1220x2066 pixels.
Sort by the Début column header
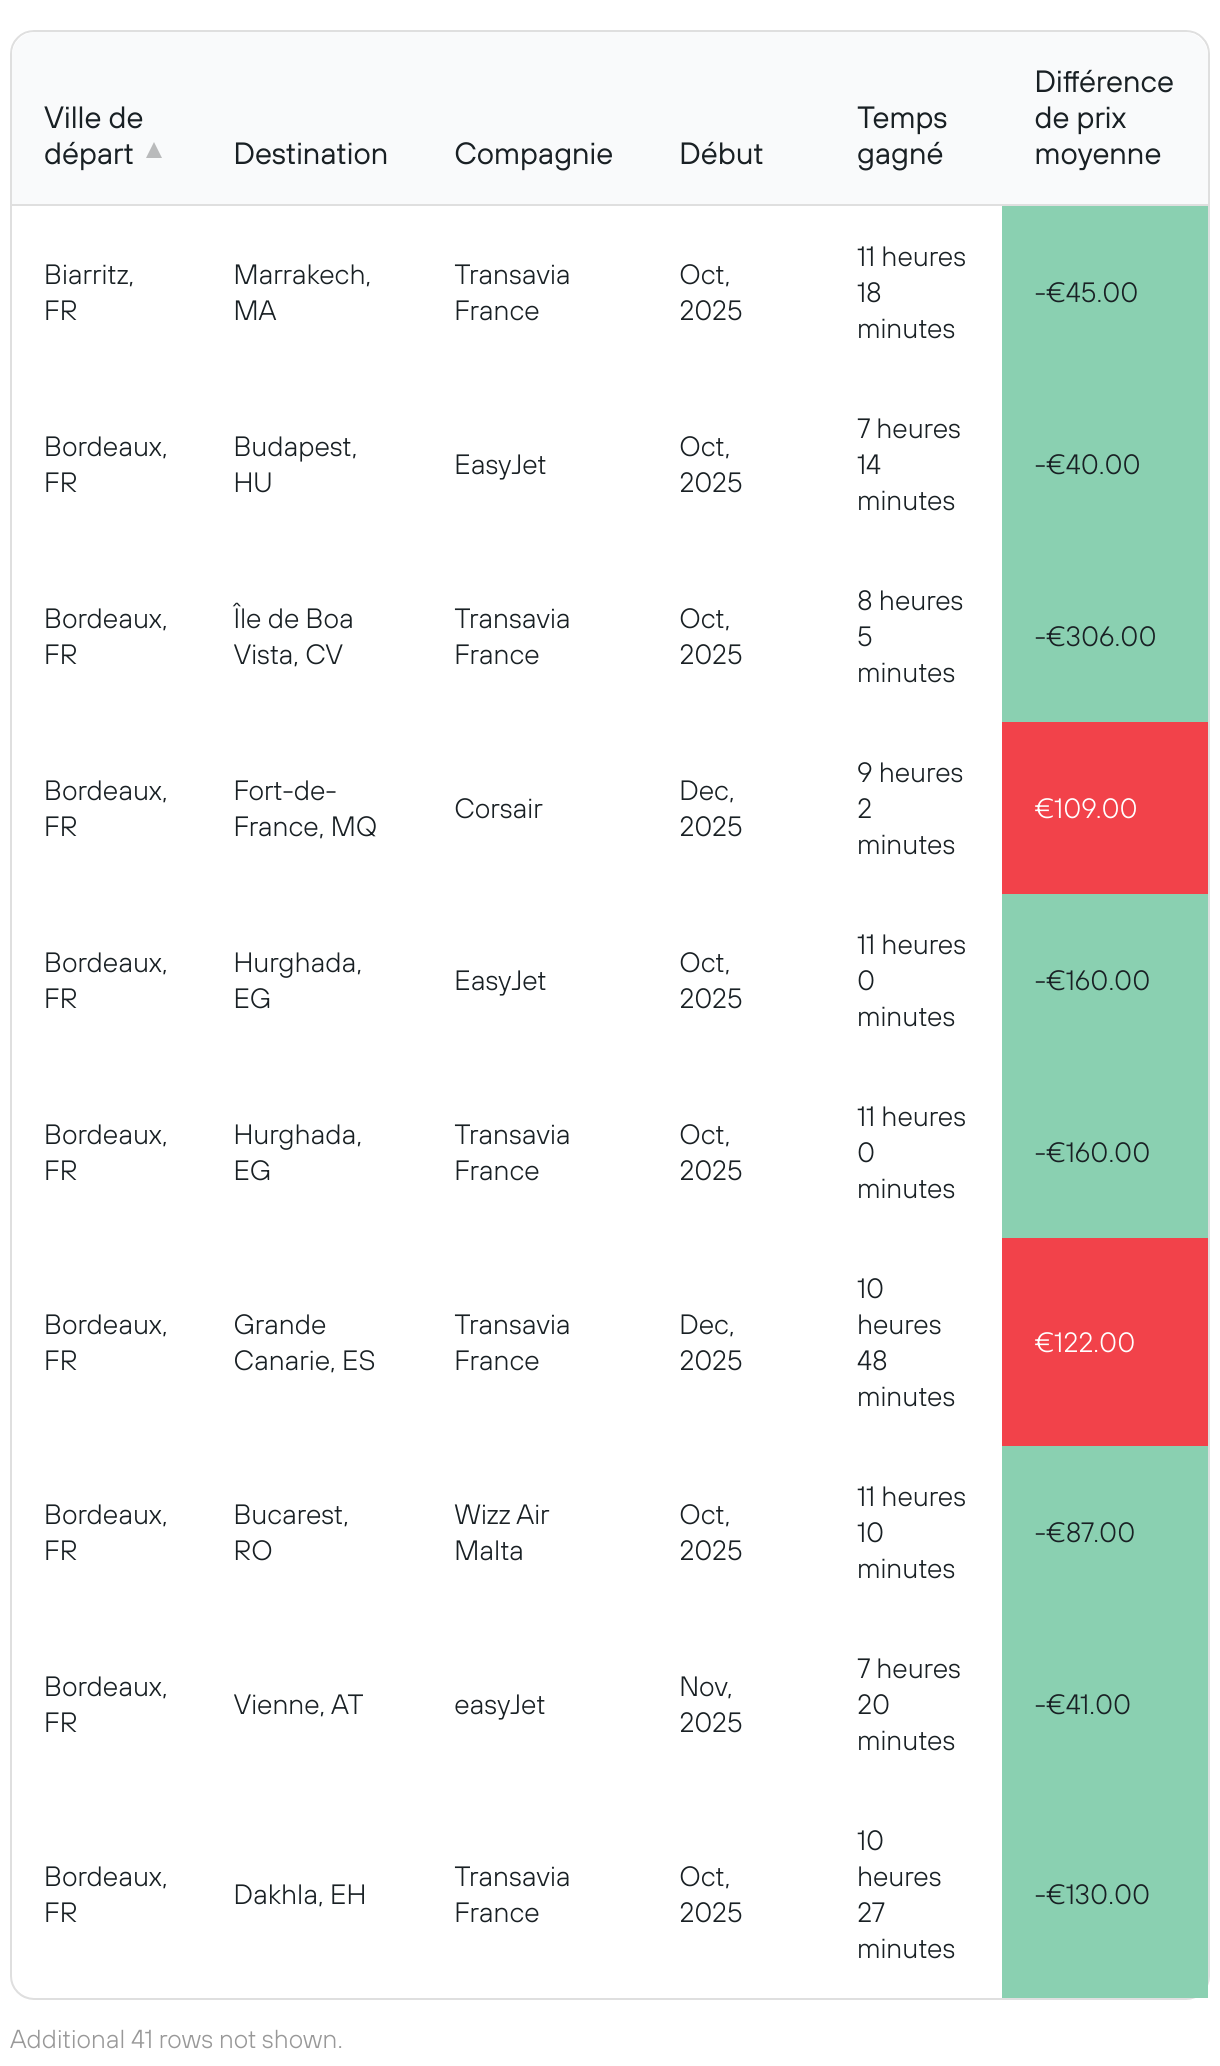(x=721, y=154)
